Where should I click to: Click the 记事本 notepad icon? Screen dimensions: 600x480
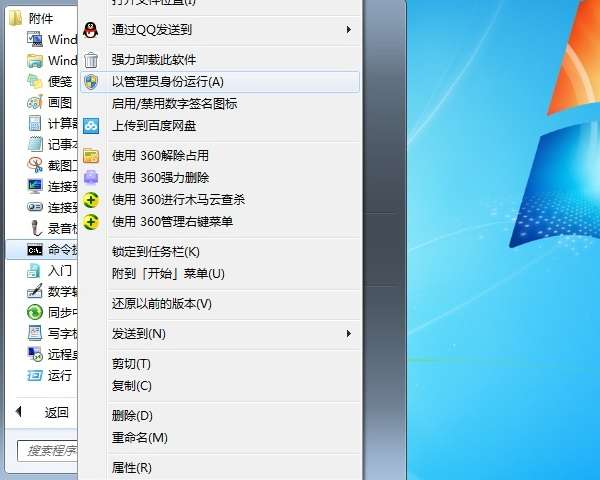tap(35, 144)
